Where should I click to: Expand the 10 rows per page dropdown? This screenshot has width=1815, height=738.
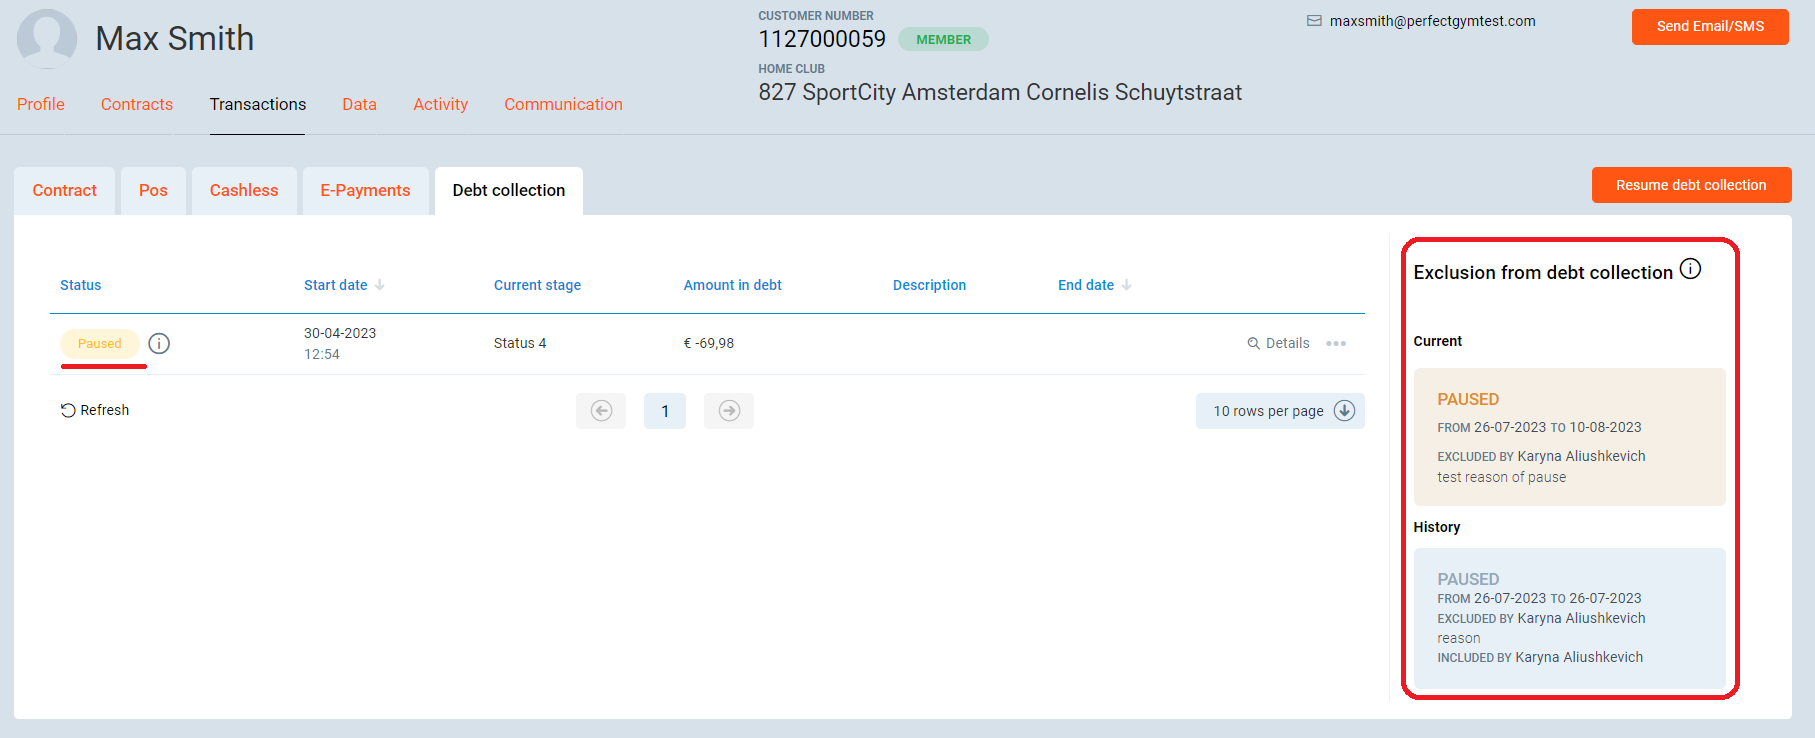click(x=1344, y=411)
